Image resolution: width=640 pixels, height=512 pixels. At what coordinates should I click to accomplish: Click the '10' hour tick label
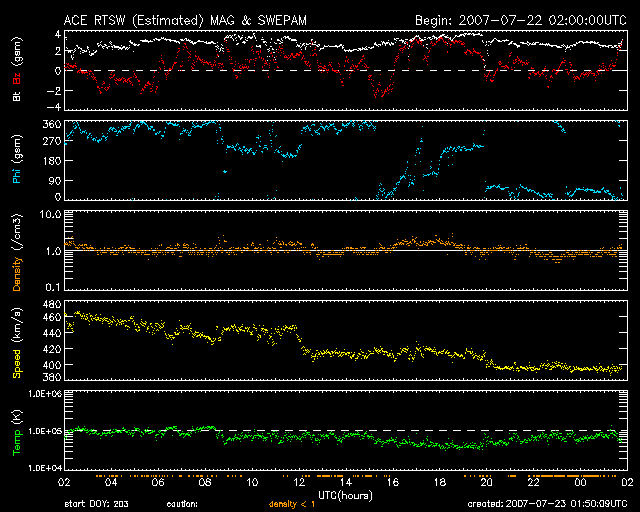pyautogui.click(x=252, y=482)
